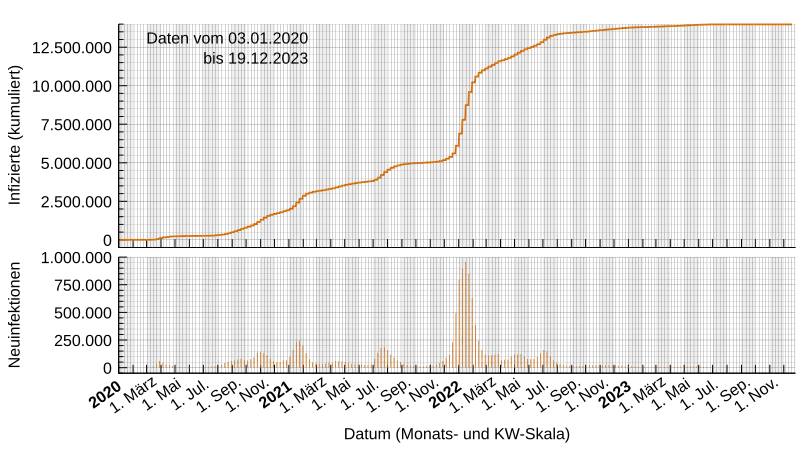Screen dimensions: 800x450
Task: Click the start of the orange cumulative line at far left
Action: (x=123, y=240)
